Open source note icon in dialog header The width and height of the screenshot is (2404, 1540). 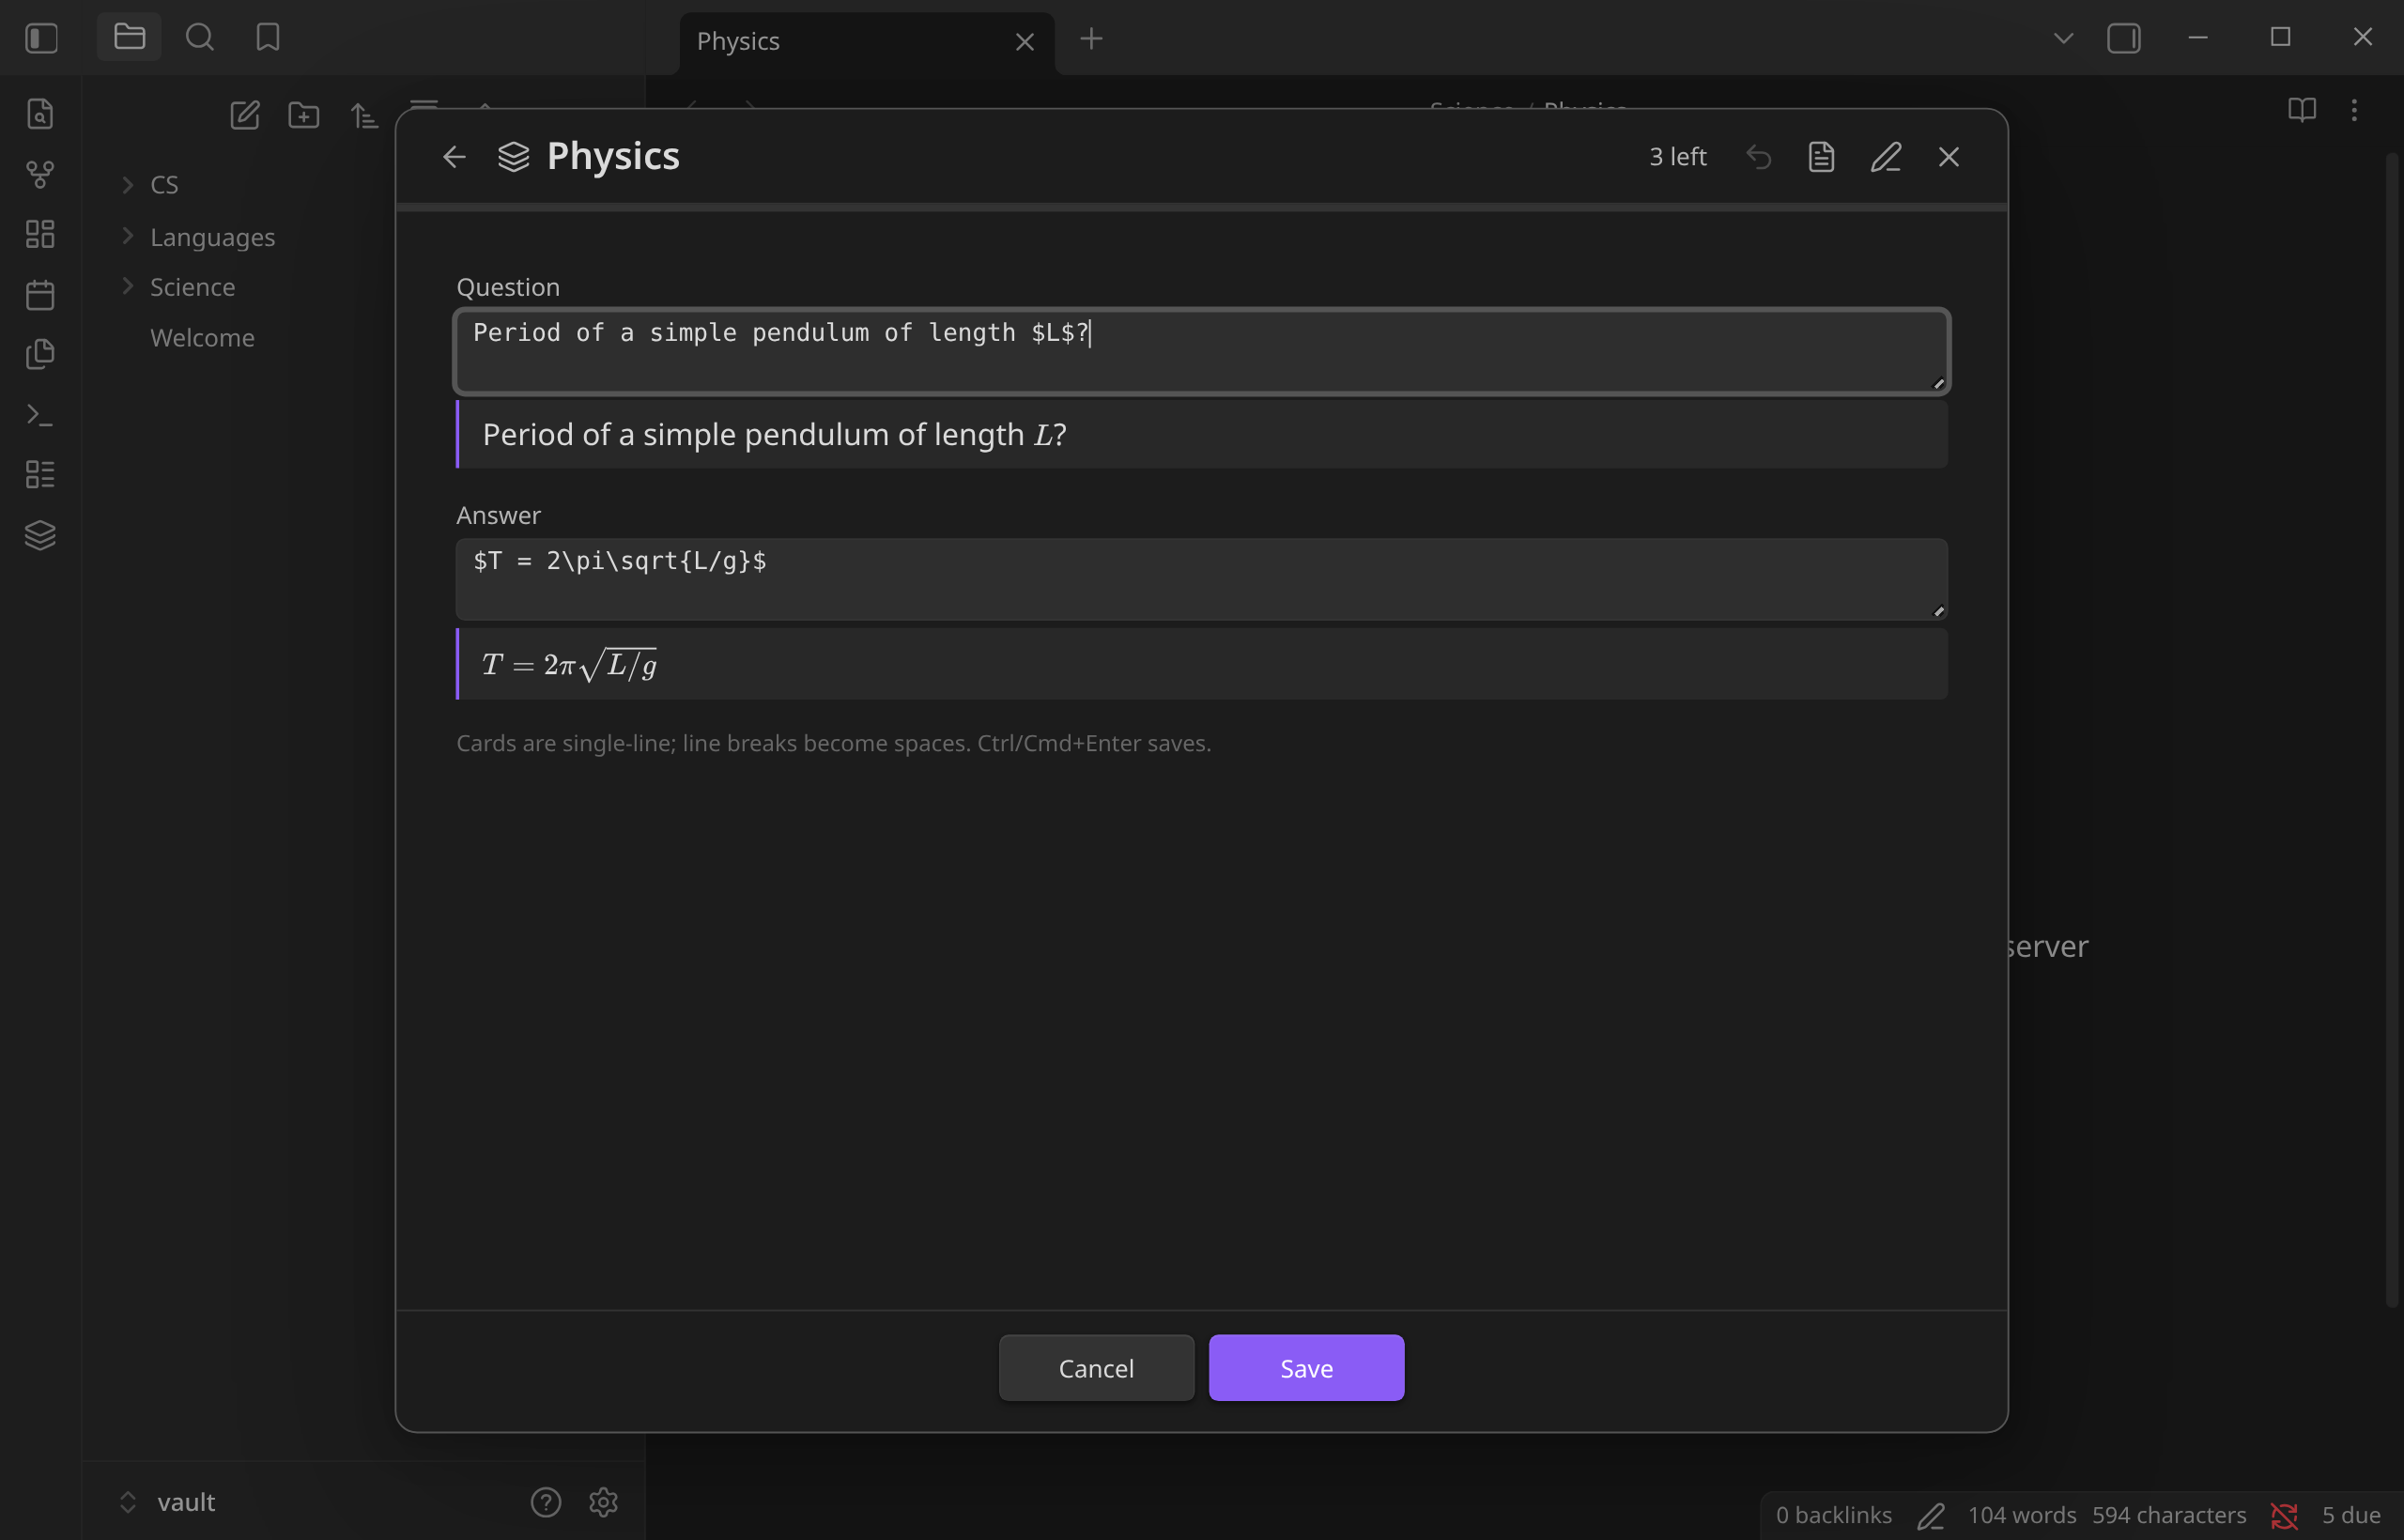pyautogui.click(x=1821, y=157)
